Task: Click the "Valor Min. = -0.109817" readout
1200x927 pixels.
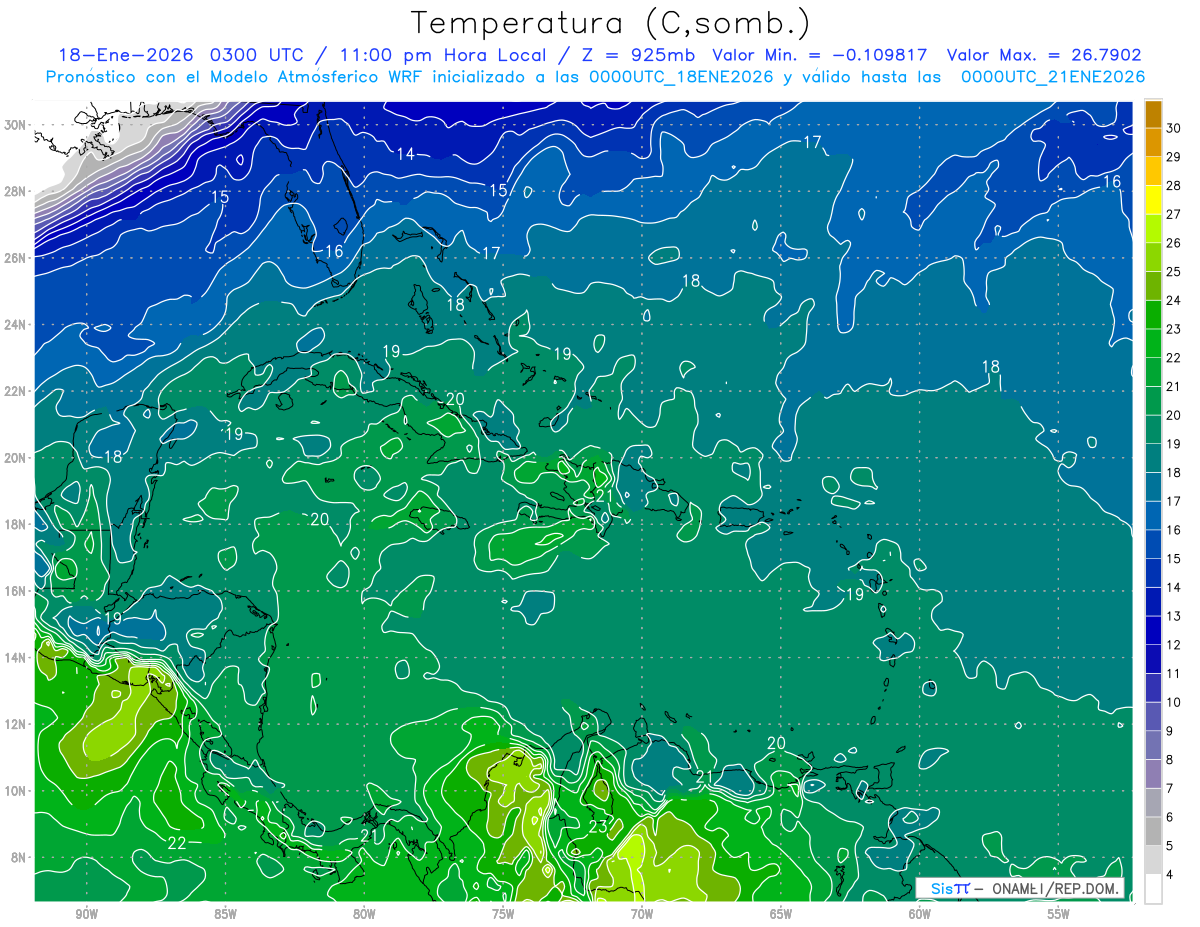Action: tap(820, 55)
